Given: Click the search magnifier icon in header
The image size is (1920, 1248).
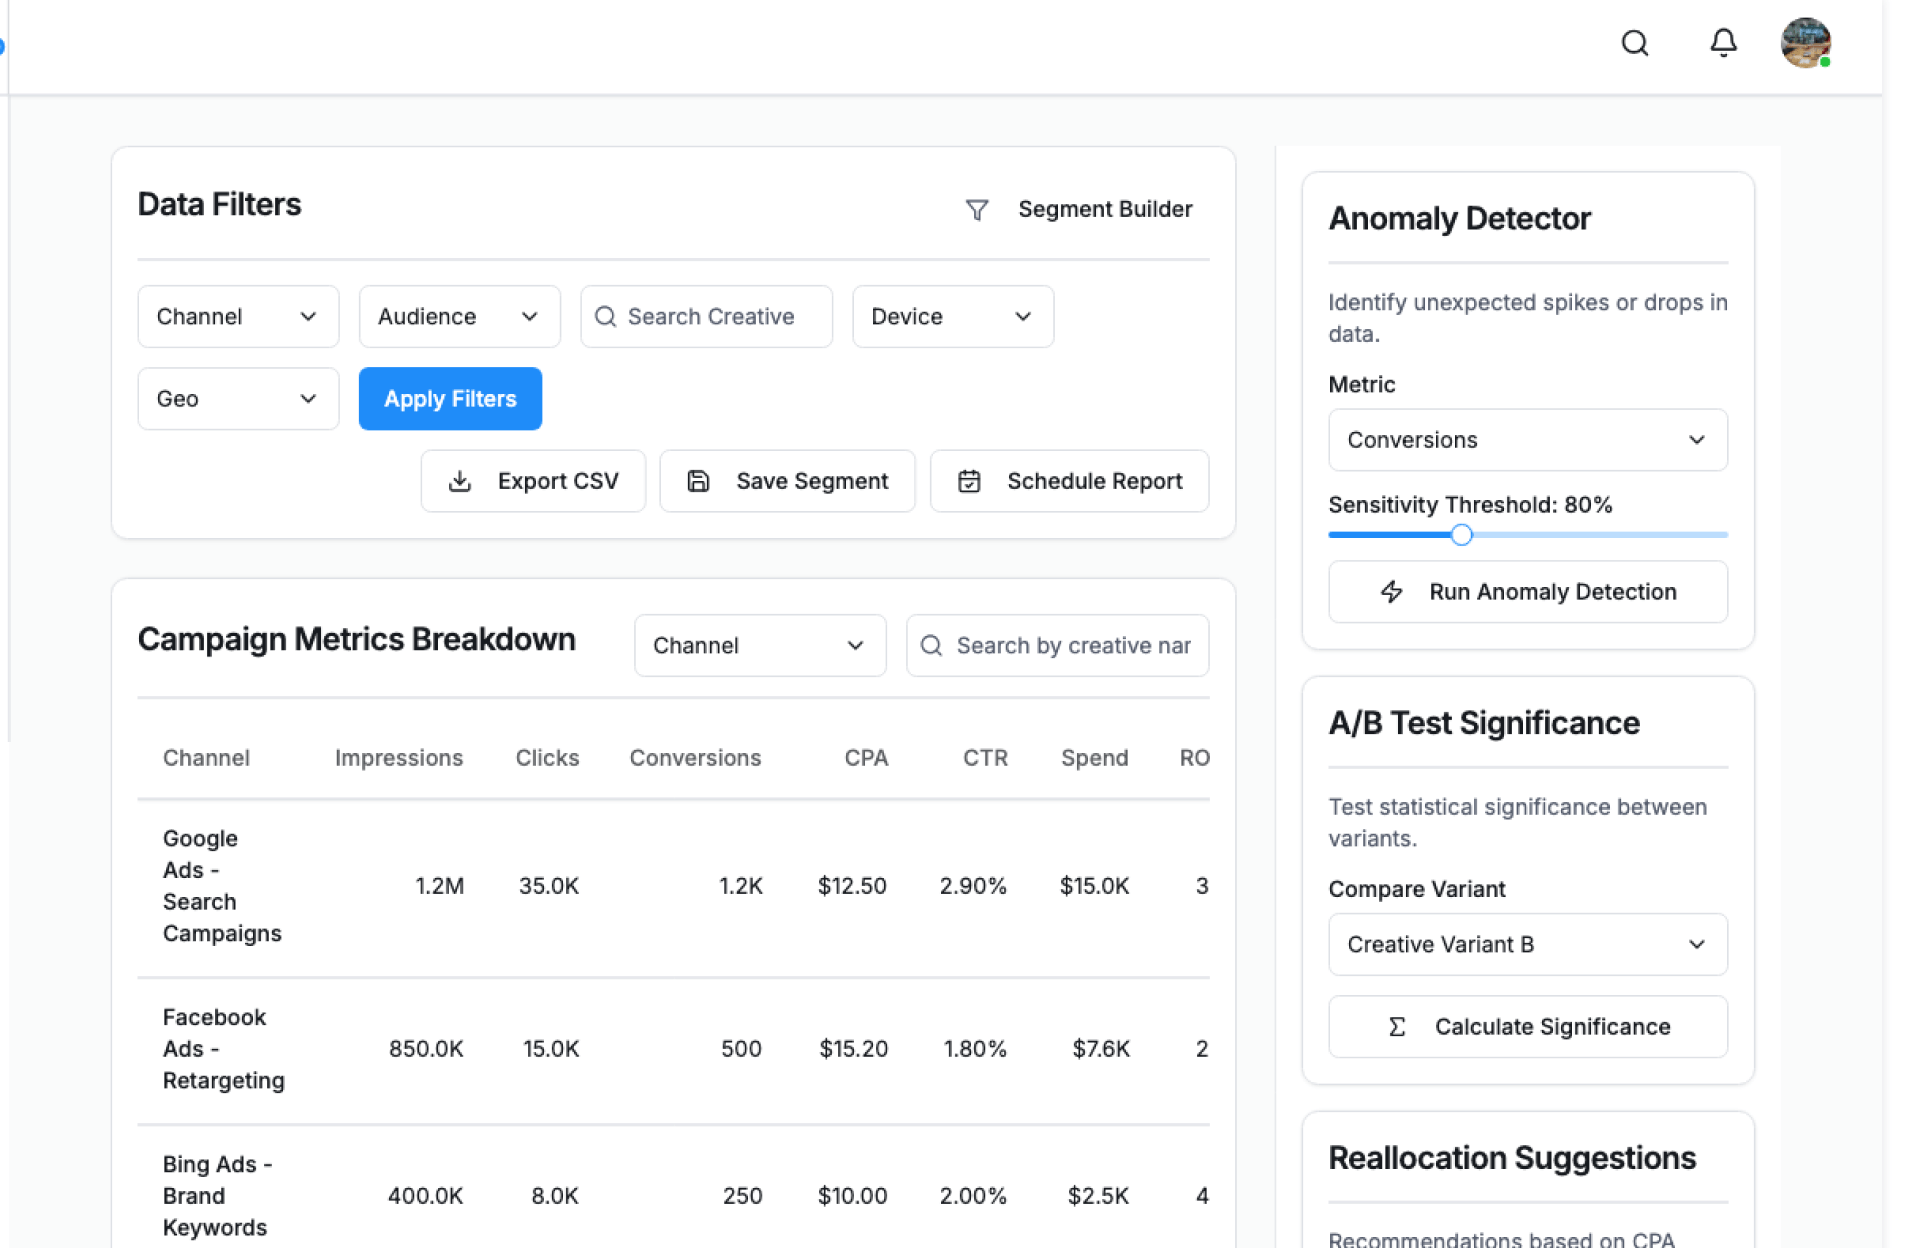Looking at the screenshot, I should (x=1634, y=43).
